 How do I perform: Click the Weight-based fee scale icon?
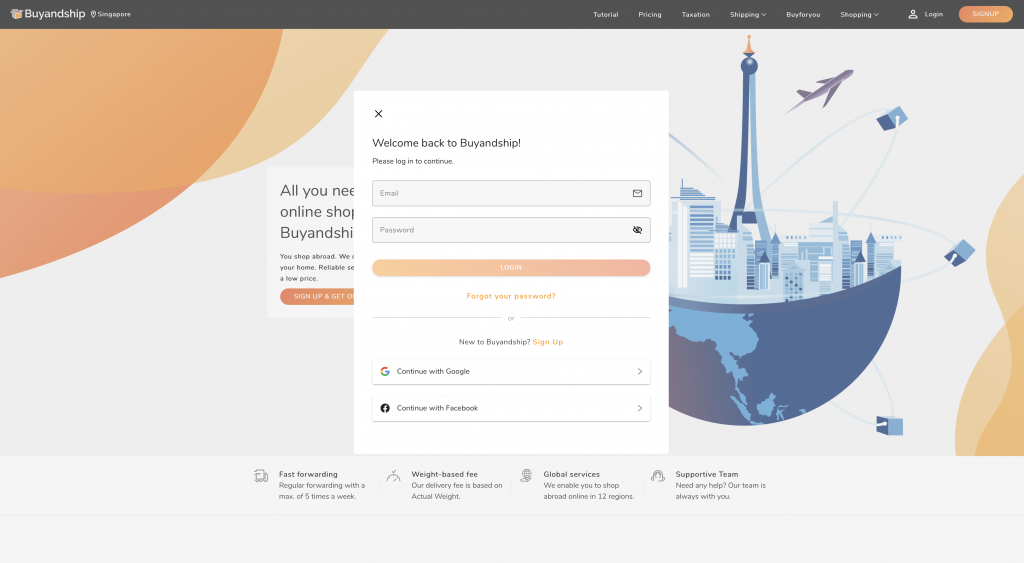(x=393, y=475)
